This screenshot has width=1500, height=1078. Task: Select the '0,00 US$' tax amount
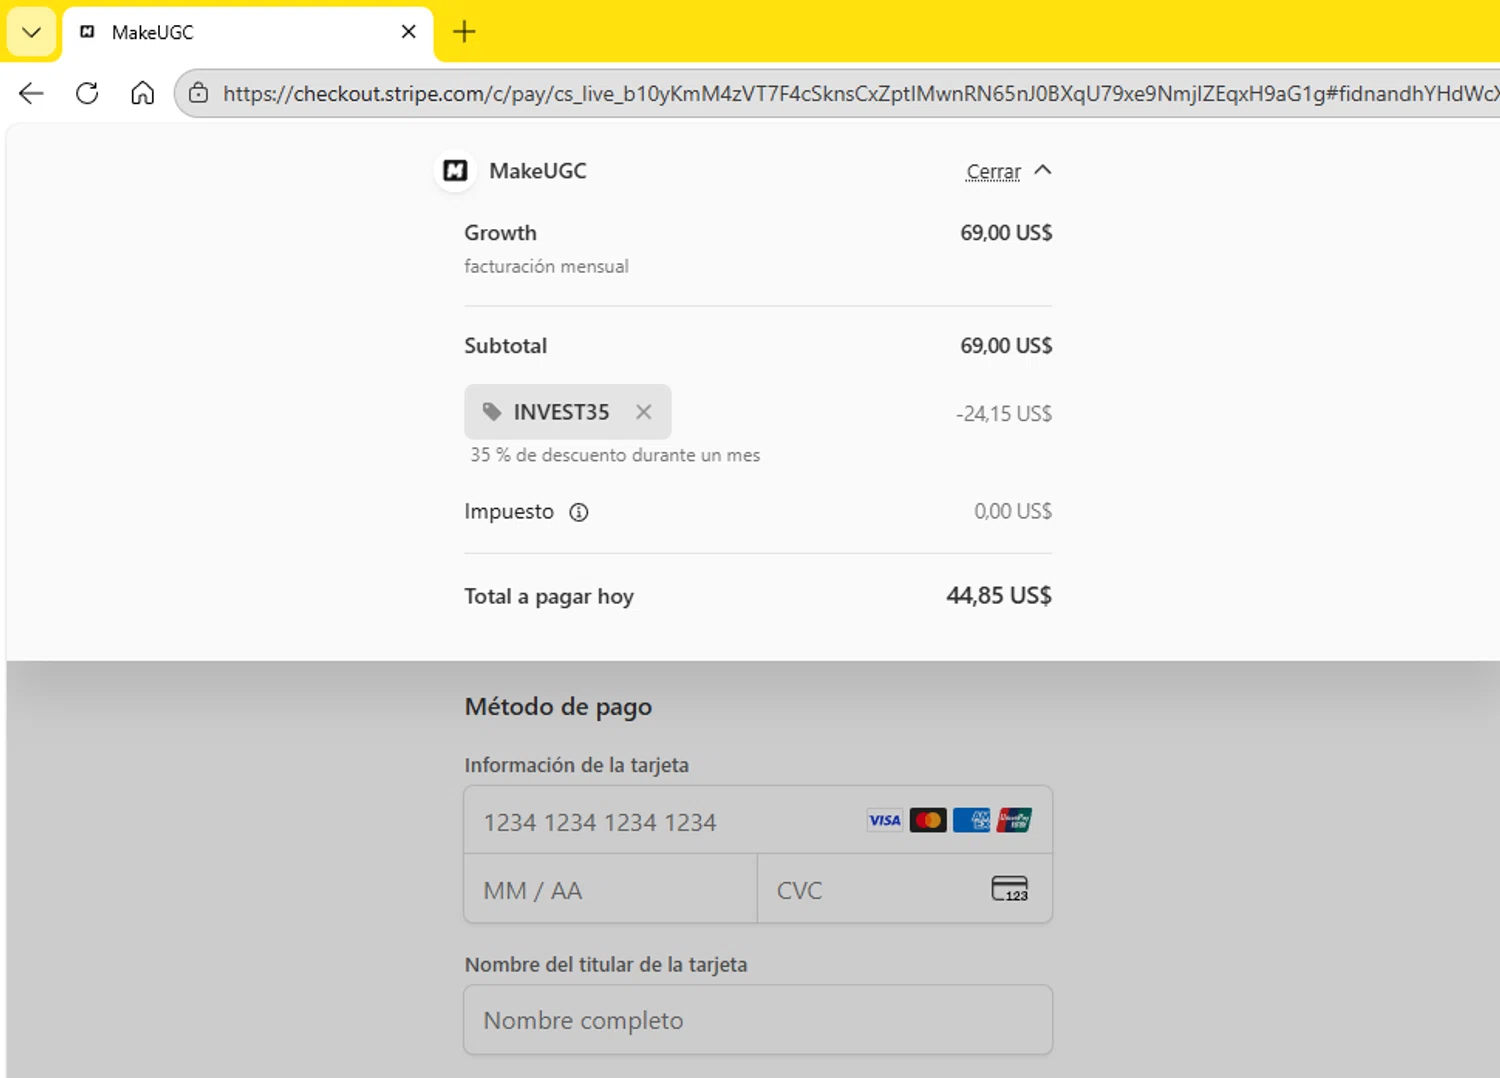(x=1013, y=511)
